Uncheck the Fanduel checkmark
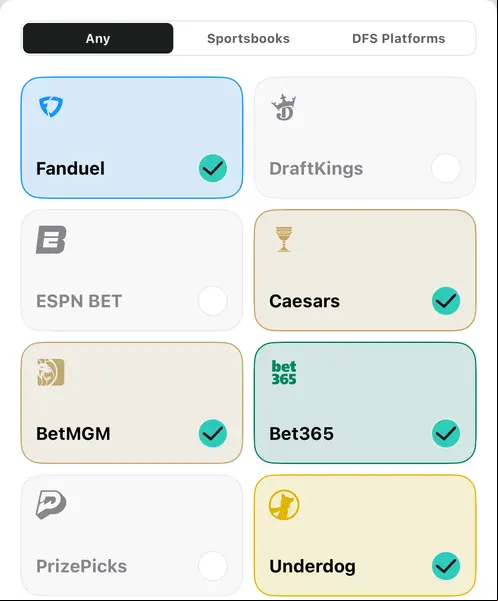The image size is (498, 601). [x=213, y=168]
